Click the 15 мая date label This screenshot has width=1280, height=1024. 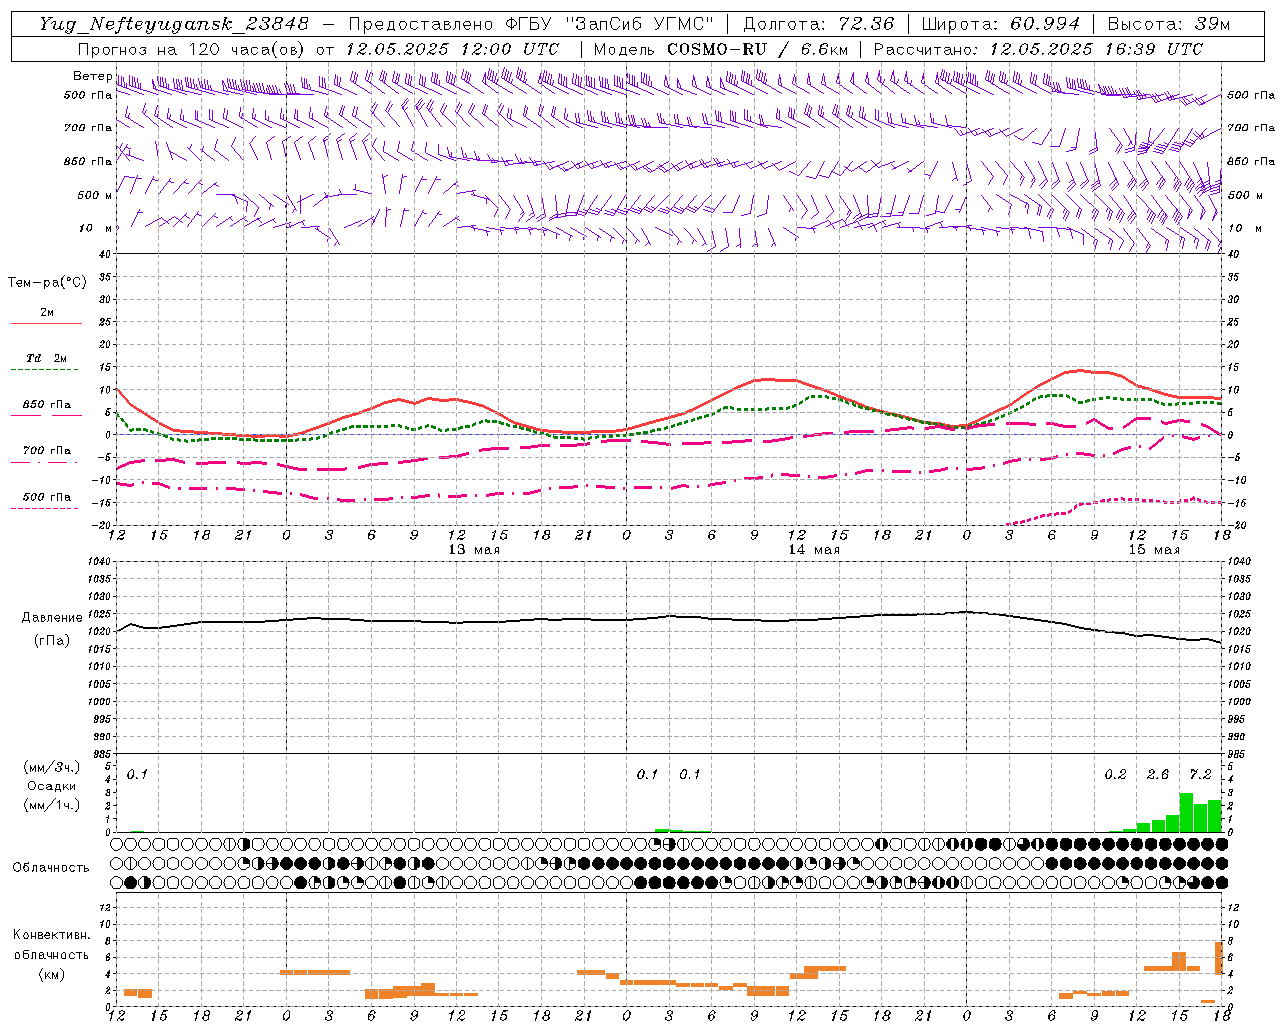click(1154, 550)
